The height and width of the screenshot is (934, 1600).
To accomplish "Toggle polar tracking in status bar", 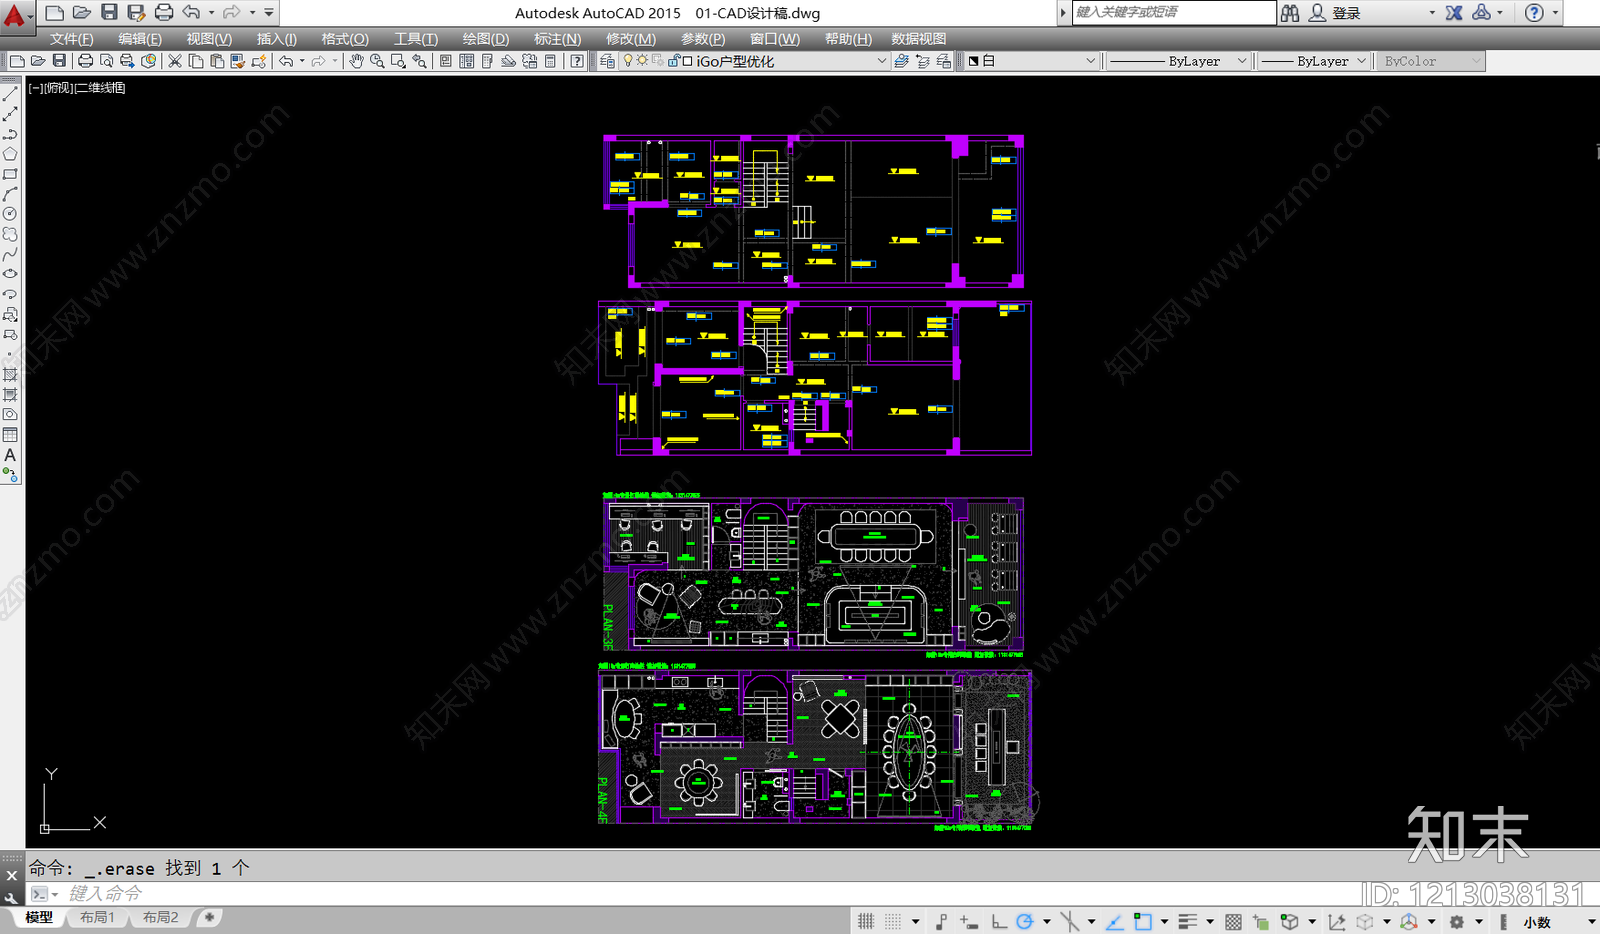I will pos(1025,922).
